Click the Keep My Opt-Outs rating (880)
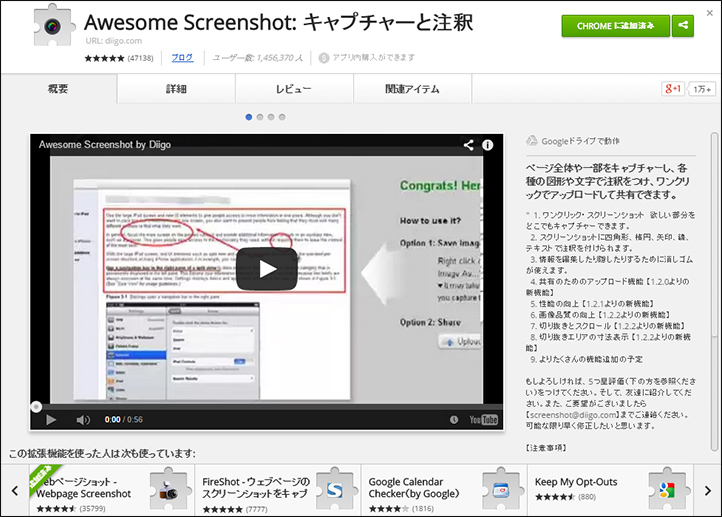 (x=565, y=497)
